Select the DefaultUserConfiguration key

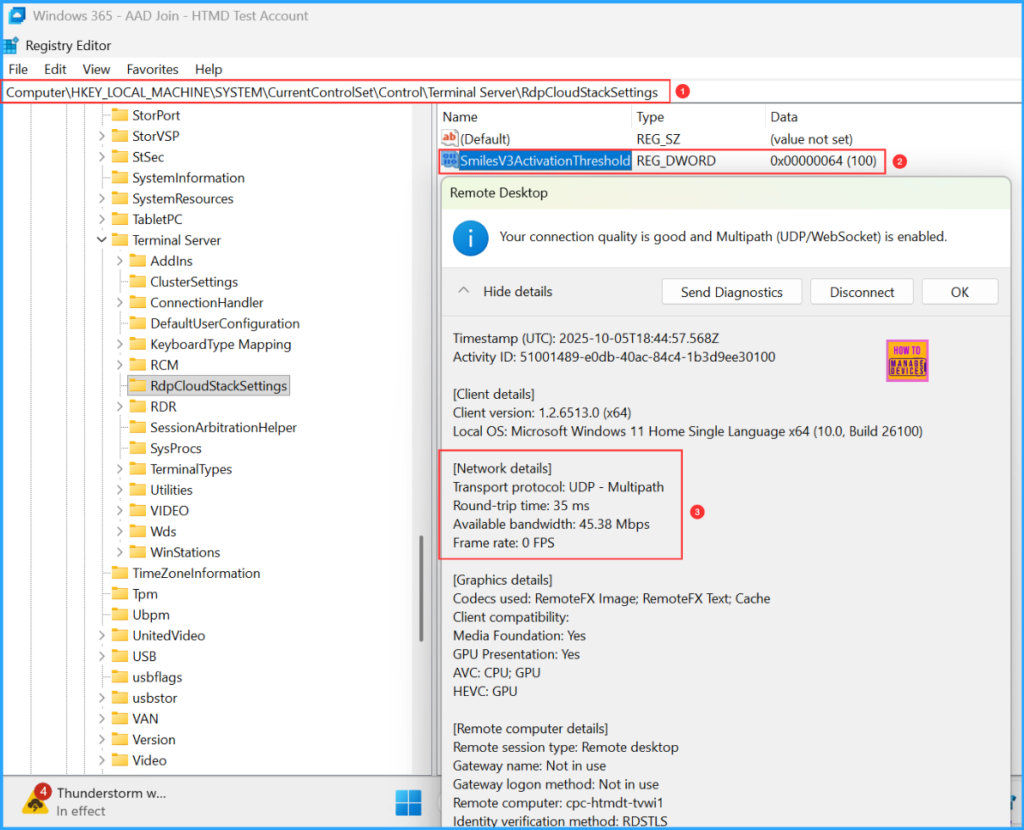tap(224, 323)
